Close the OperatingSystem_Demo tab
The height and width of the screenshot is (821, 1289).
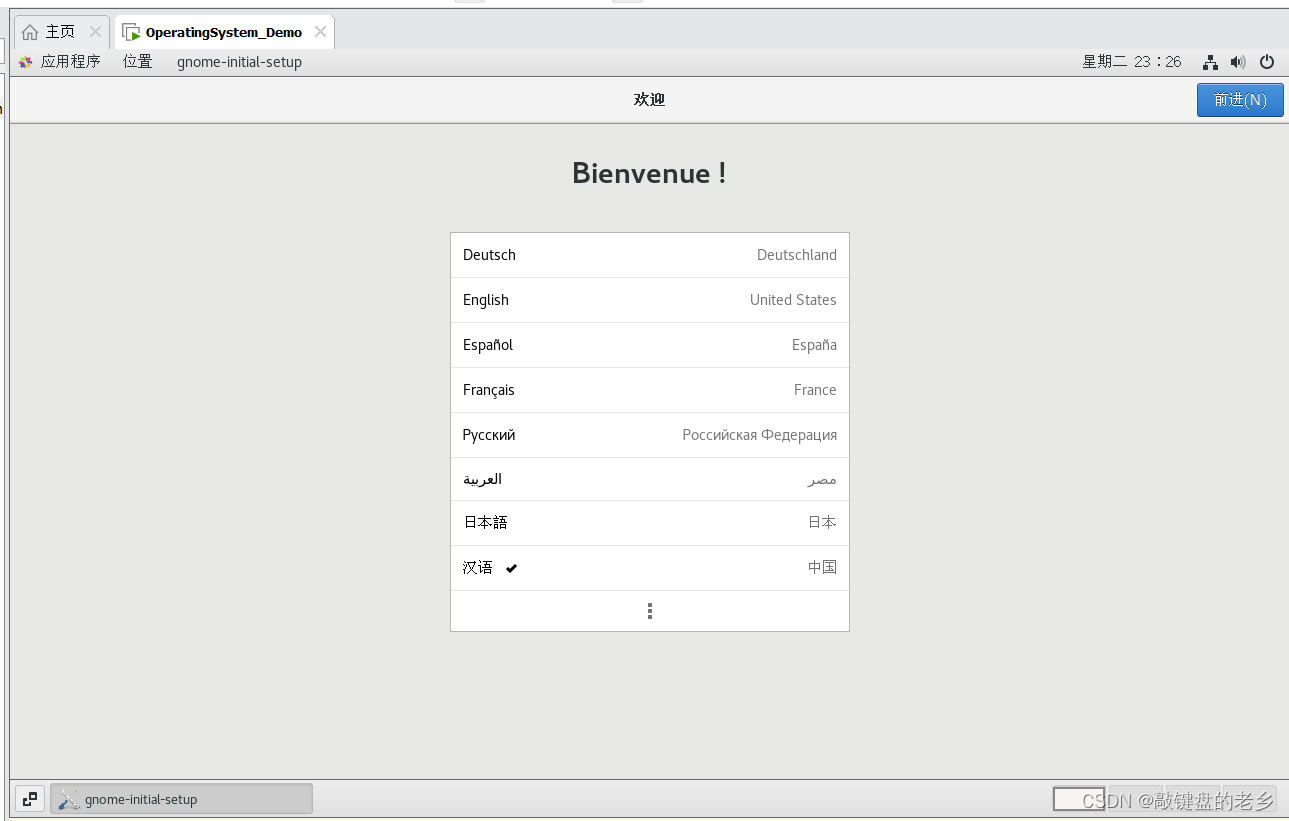point(320,32)
